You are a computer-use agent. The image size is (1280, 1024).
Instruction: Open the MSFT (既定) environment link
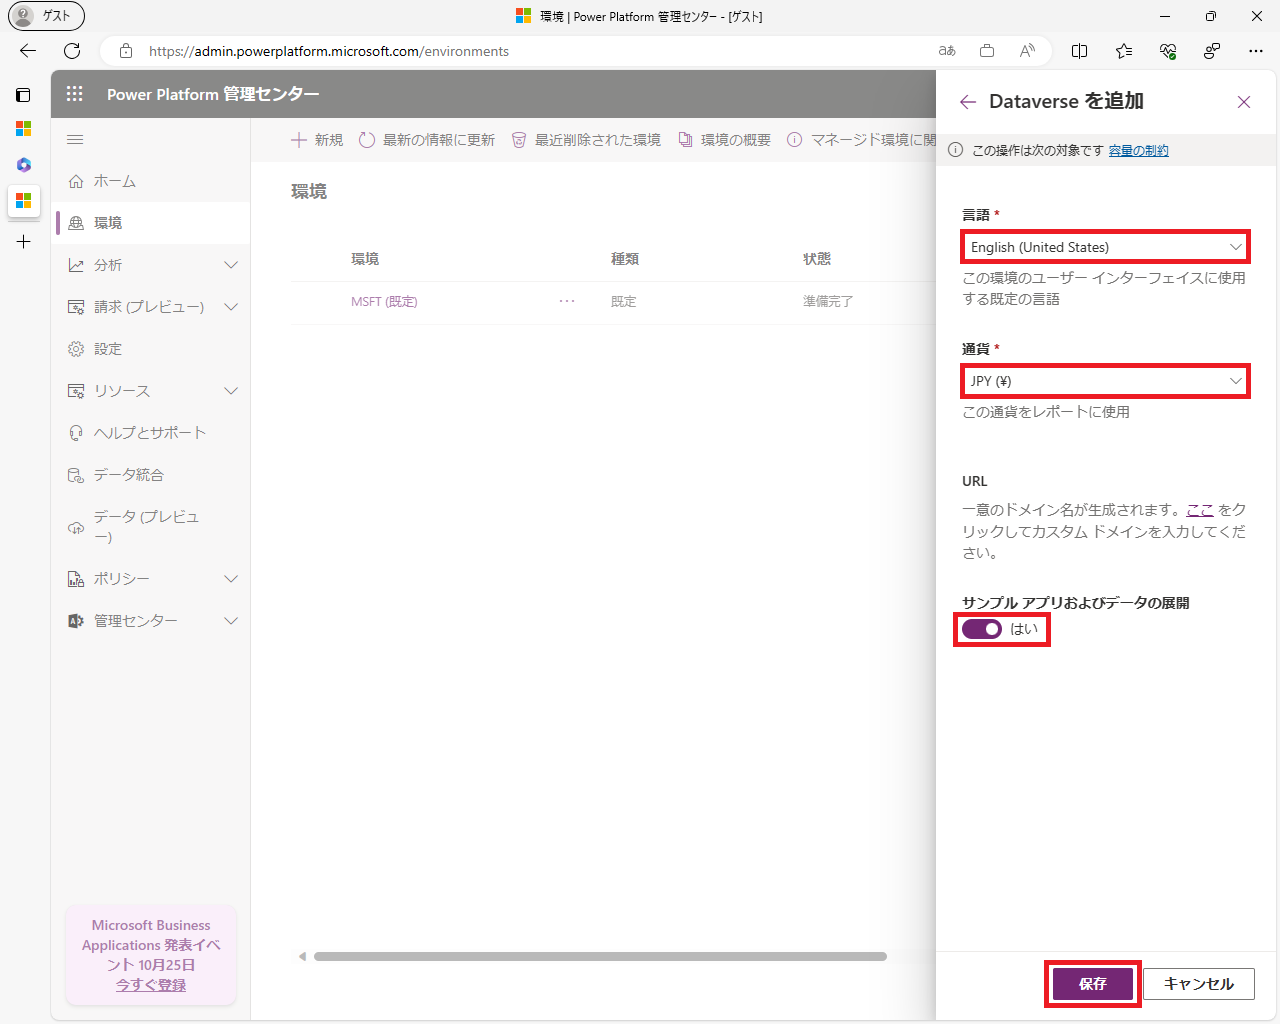click(x=384, y=301)
